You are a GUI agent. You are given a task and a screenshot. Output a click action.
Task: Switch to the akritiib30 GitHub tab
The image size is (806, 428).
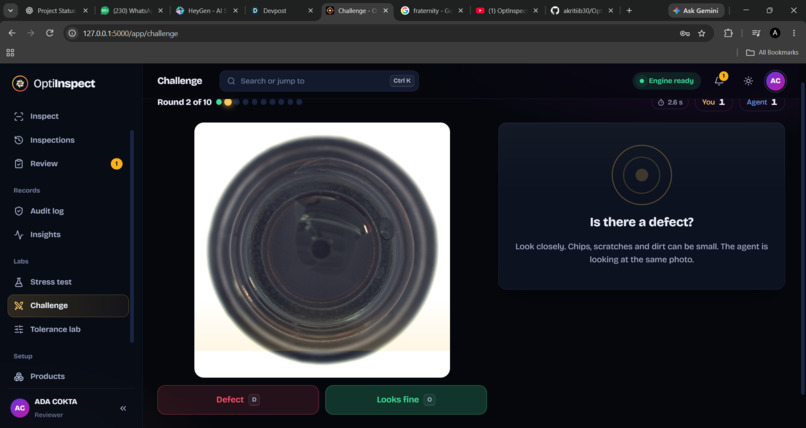582,10
